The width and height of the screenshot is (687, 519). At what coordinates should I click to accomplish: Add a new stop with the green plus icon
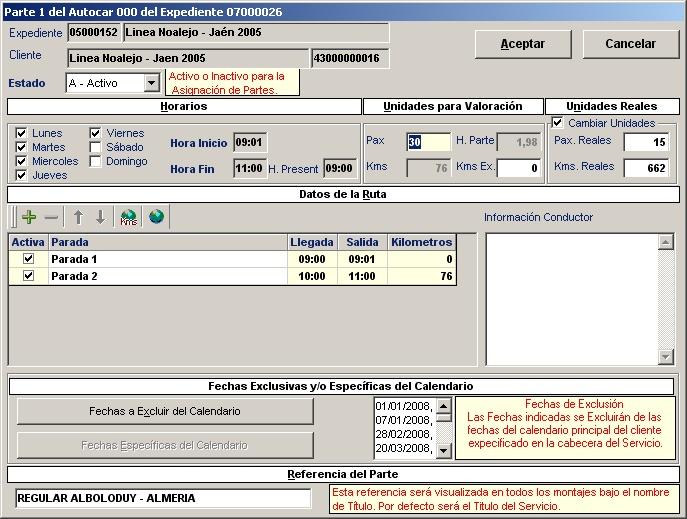(29, 217)
